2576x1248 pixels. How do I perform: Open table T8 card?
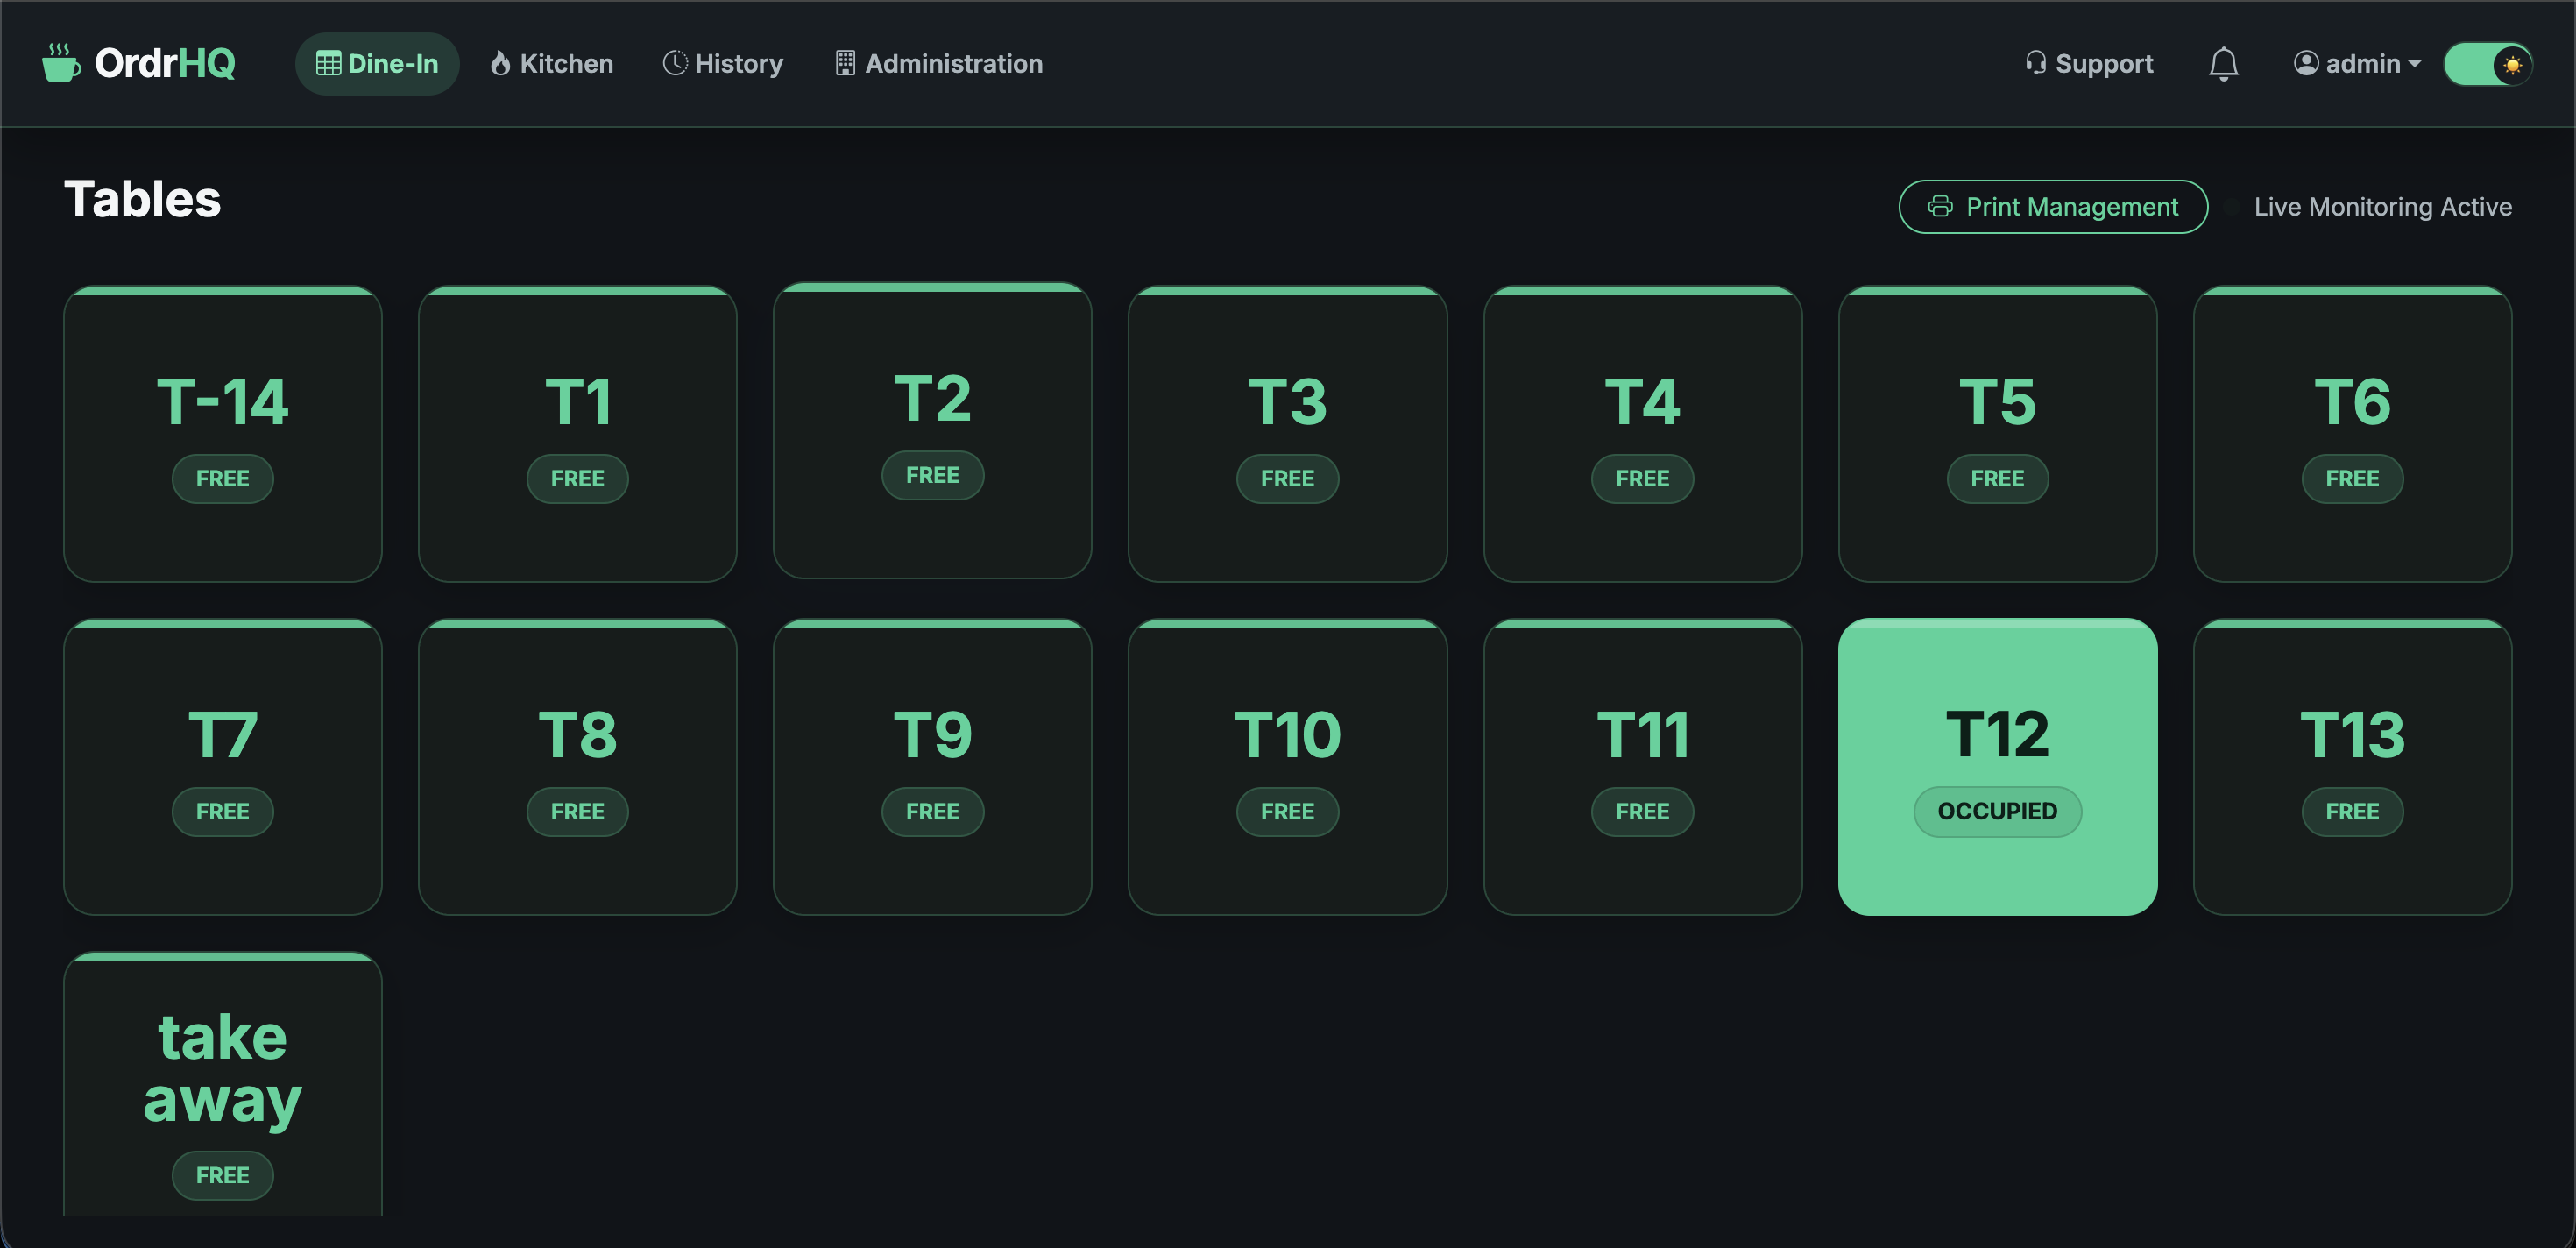[x=577, y=767]
